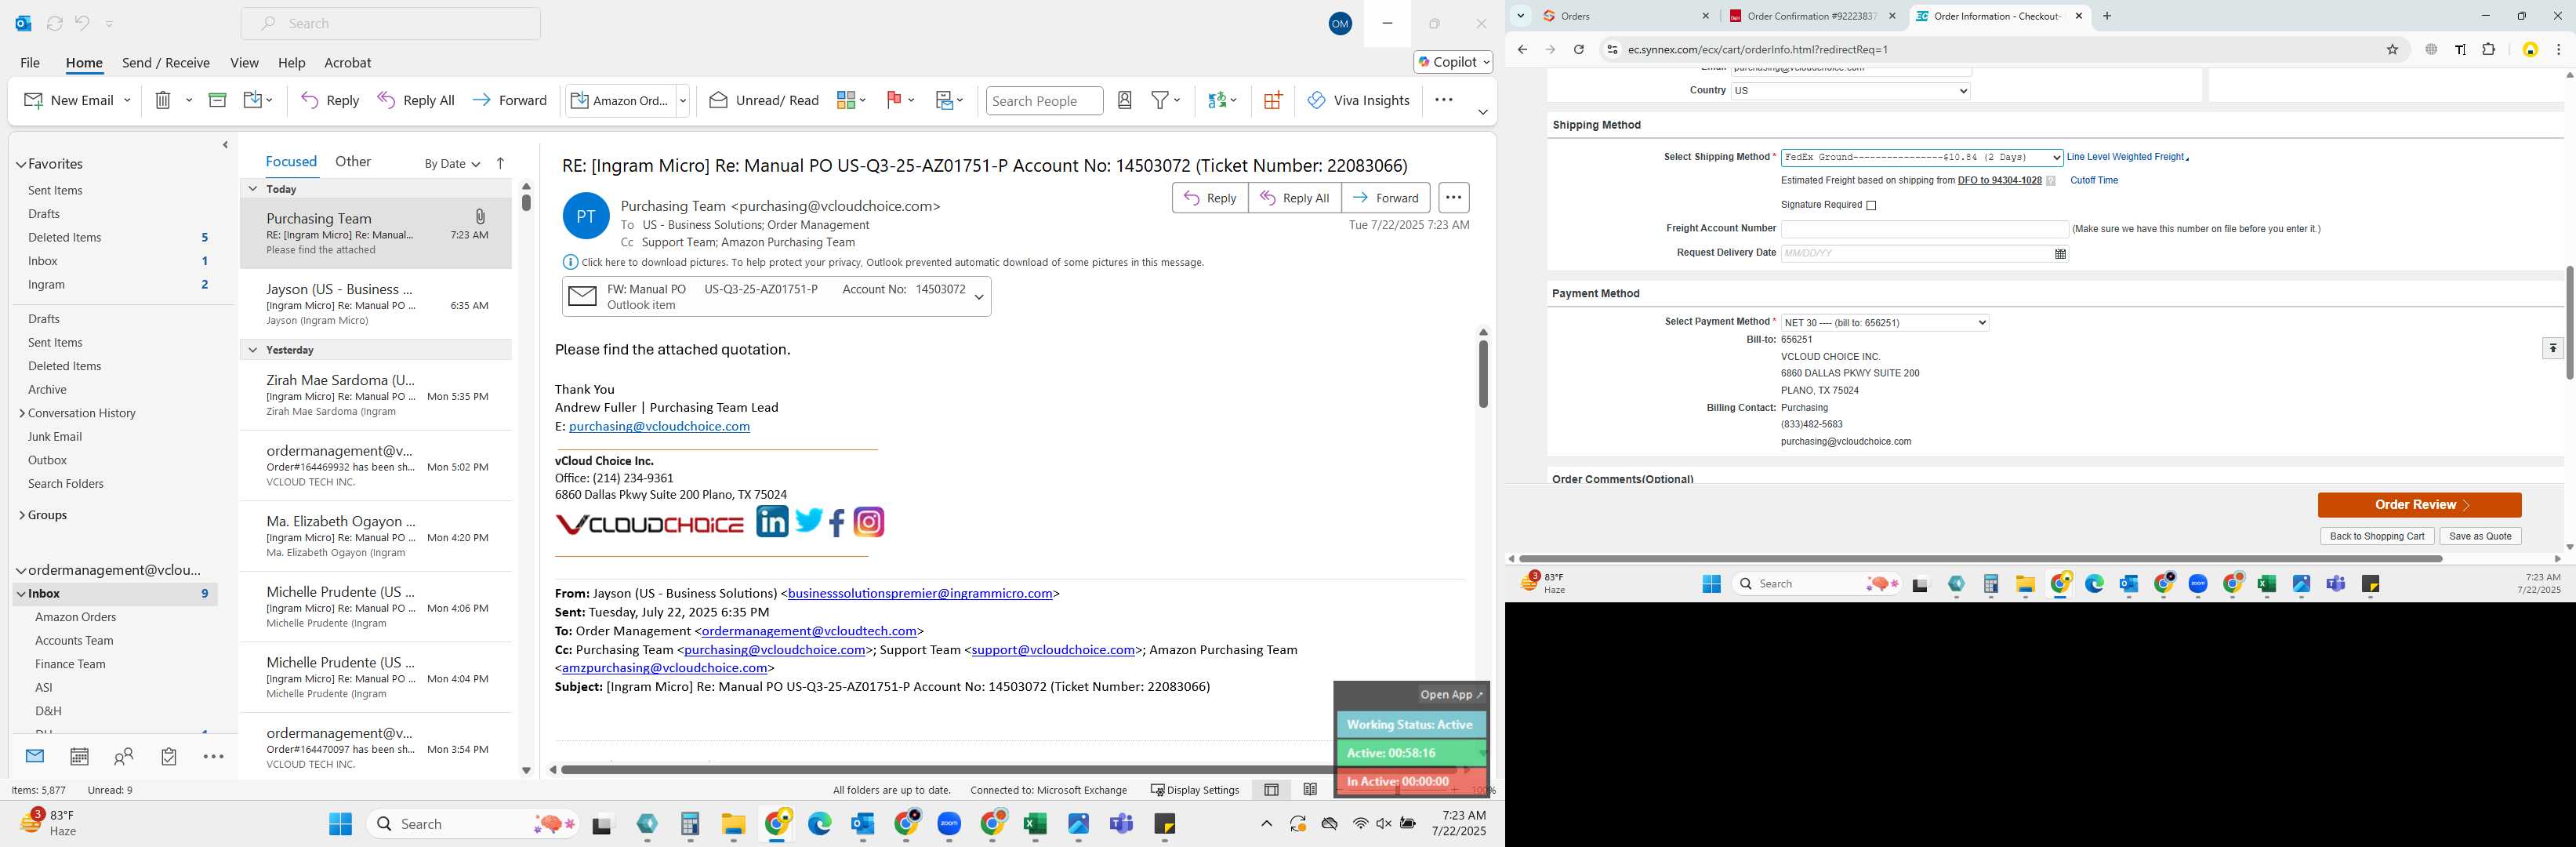Switch to Reading view in Outlook status bar
2576x847 pixels.
tap(1310, 790)
